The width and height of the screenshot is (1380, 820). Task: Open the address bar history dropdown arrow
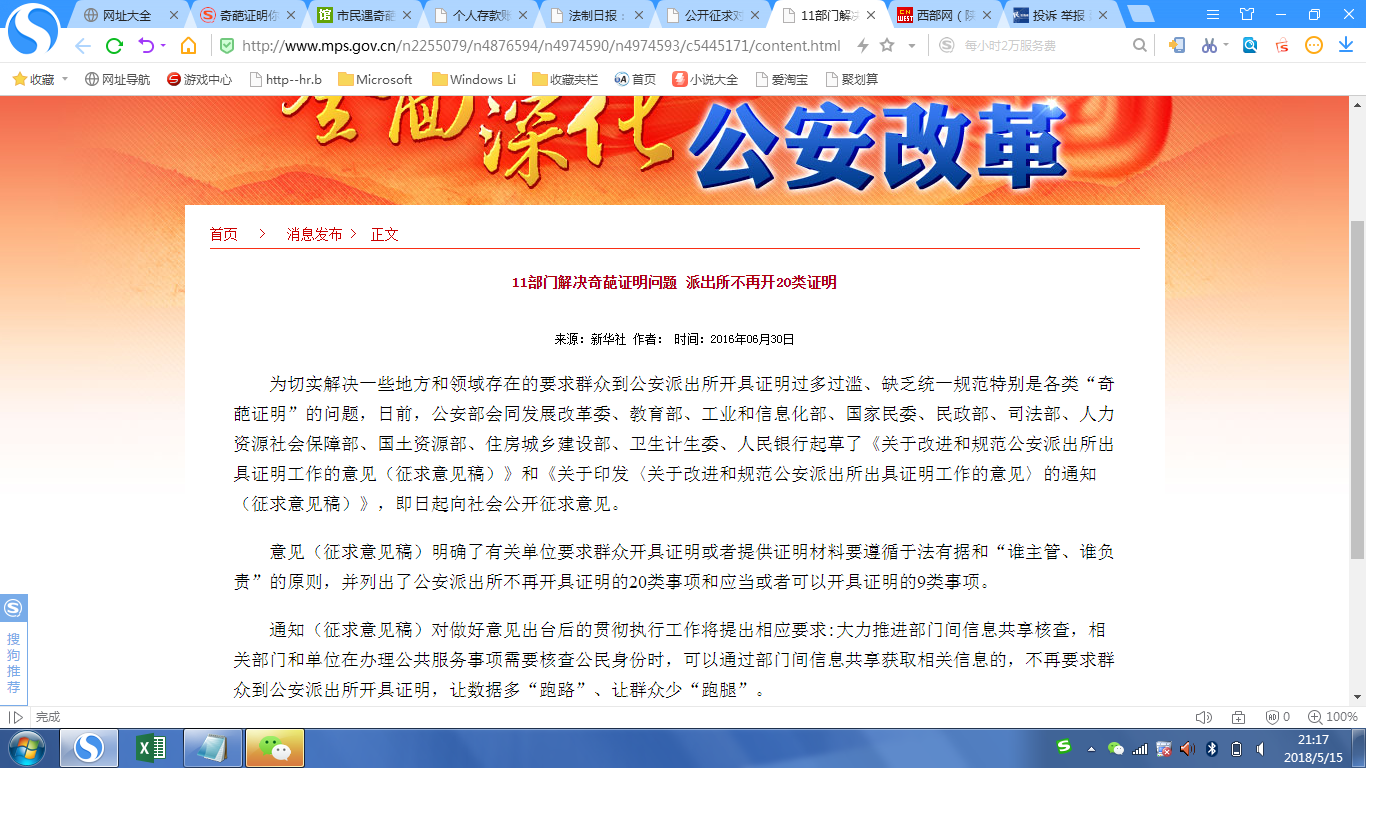(911, 46)
